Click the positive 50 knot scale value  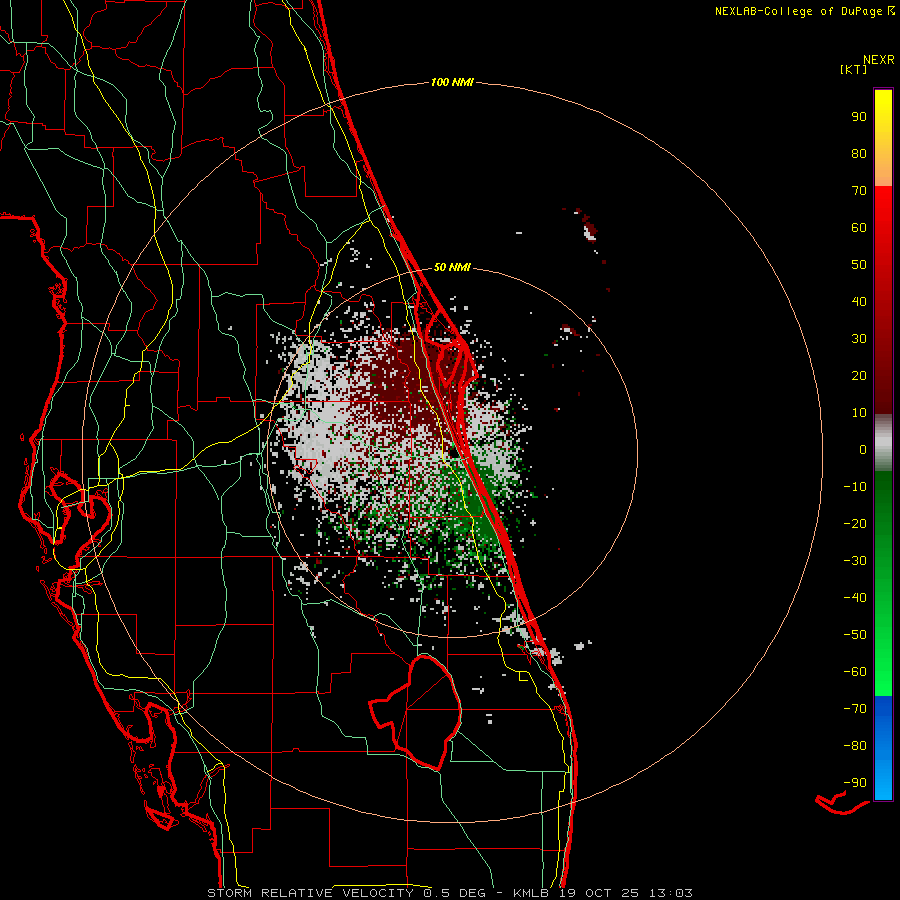pyautogui.click(x=859, y=265)
